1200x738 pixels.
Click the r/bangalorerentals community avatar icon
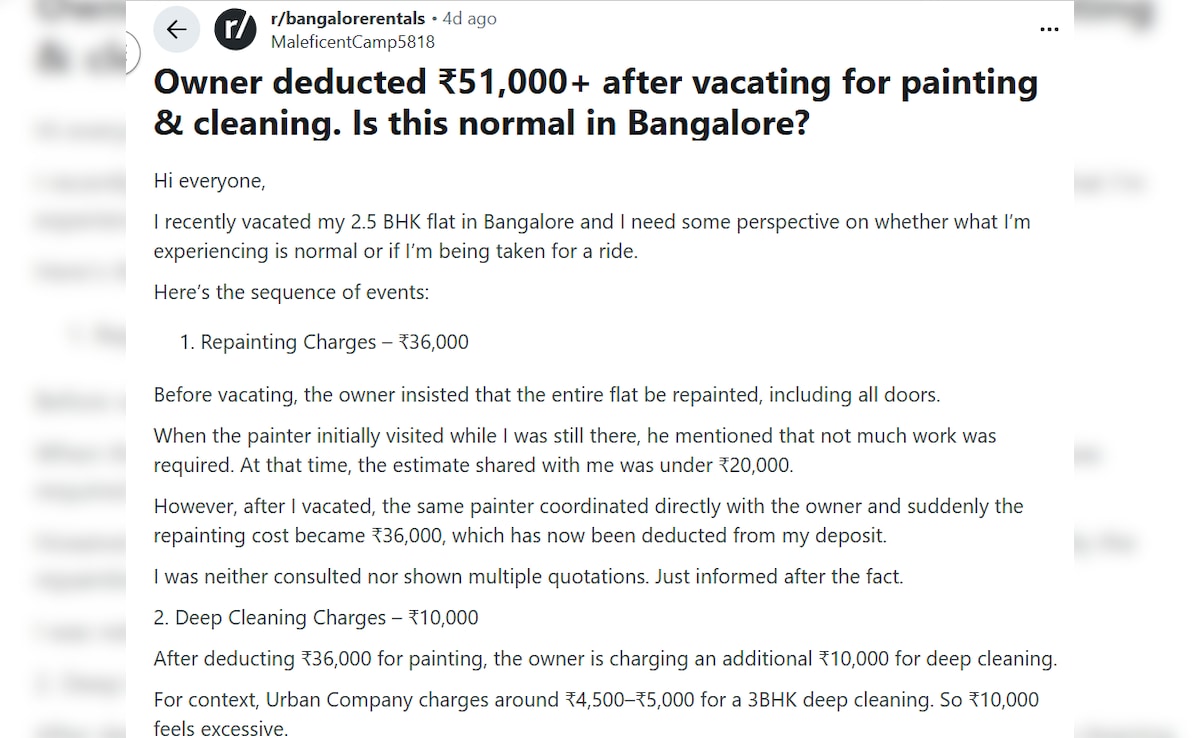235,29
